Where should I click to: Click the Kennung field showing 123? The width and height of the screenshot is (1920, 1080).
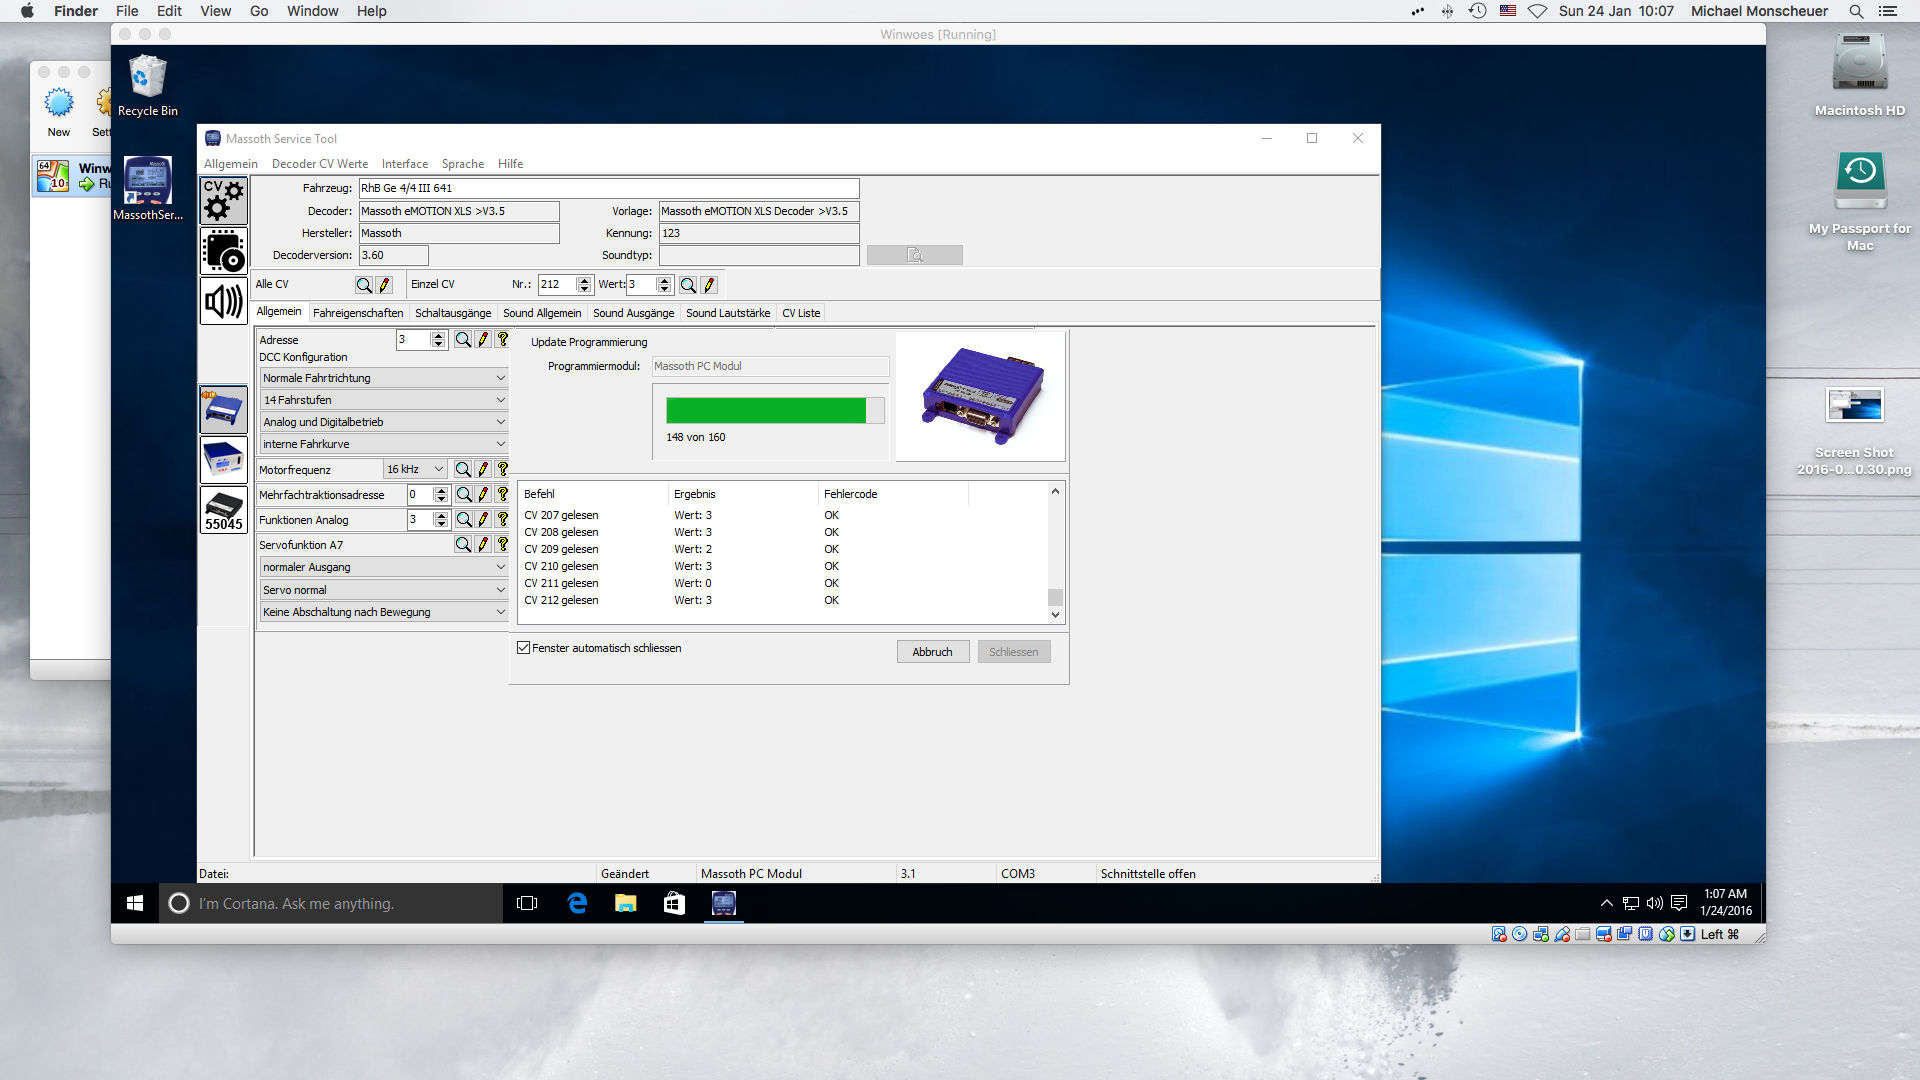coord(759,233)
